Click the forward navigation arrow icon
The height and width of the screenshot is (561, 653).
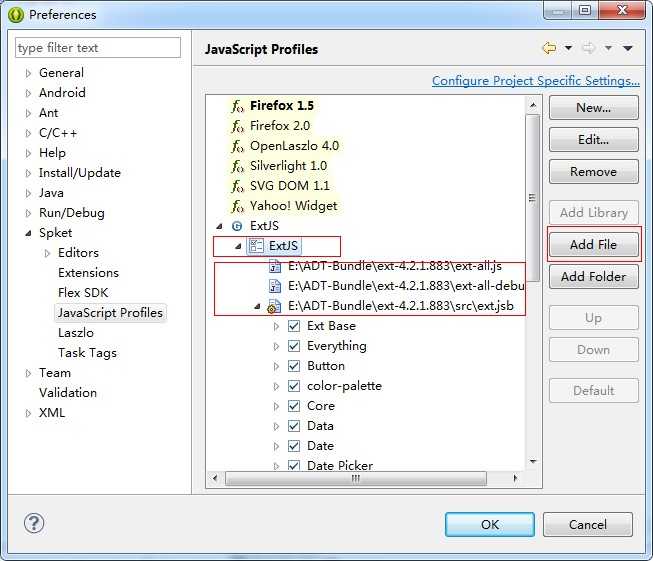pos(588,48)
